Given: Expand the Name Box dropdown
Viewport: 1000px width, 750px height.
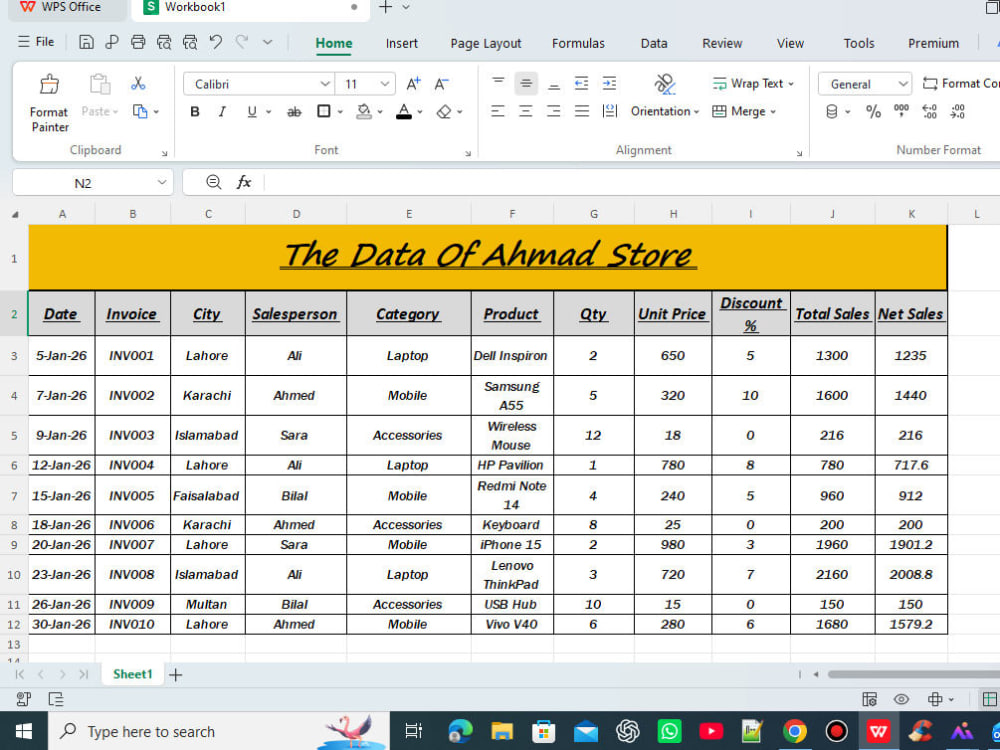Looking at the screenshot, I should pyautogui.click(x=161, y=182).
